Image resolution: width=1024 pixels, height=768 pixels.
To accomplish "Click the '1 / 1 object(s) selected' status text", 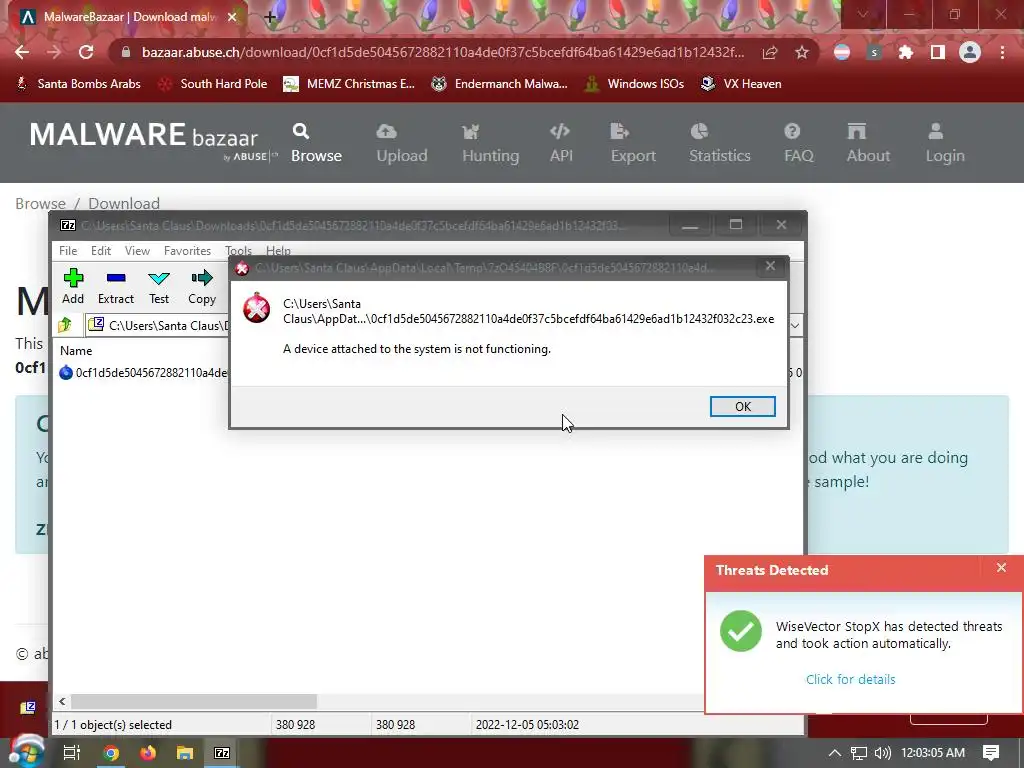I will (113, 725).
